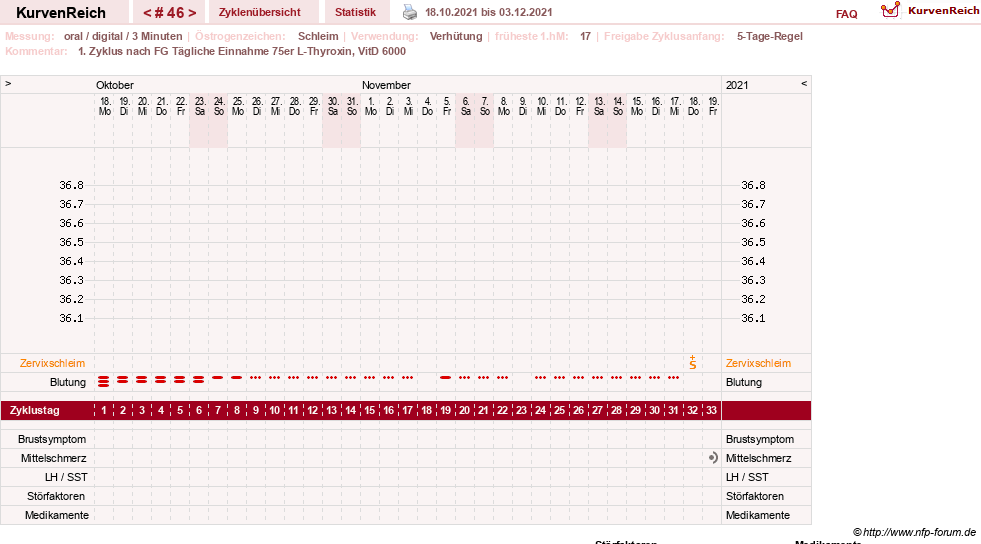Viewport: 981px width, 544px height.
Task: Select cycle day 23 in the red Zyklustag bar
Action: [521, 410]
